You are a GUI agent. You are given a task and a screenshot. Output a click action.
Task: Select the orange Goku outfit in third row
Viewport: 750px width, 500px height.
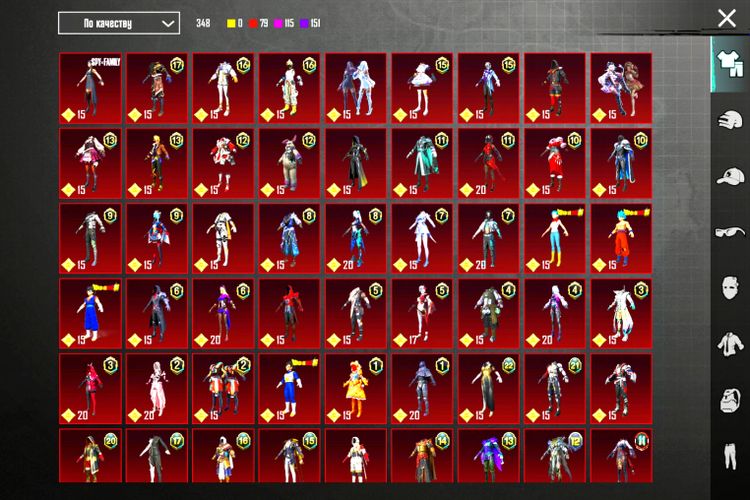(x=620, y=238)
